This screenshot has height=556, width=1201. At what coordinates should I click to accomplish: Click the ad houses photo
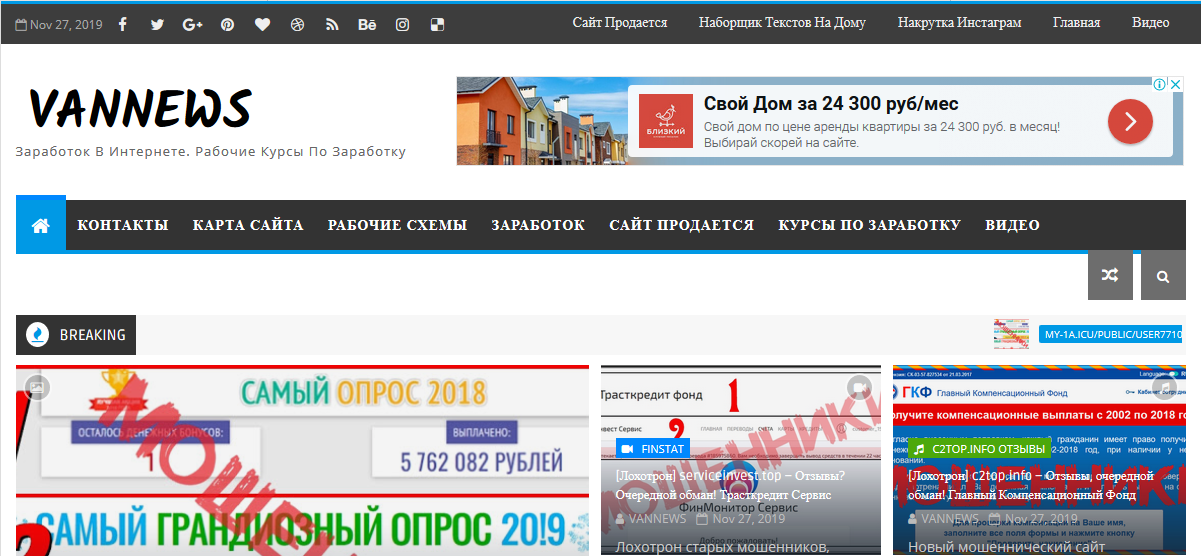click(x=542, y=121)
